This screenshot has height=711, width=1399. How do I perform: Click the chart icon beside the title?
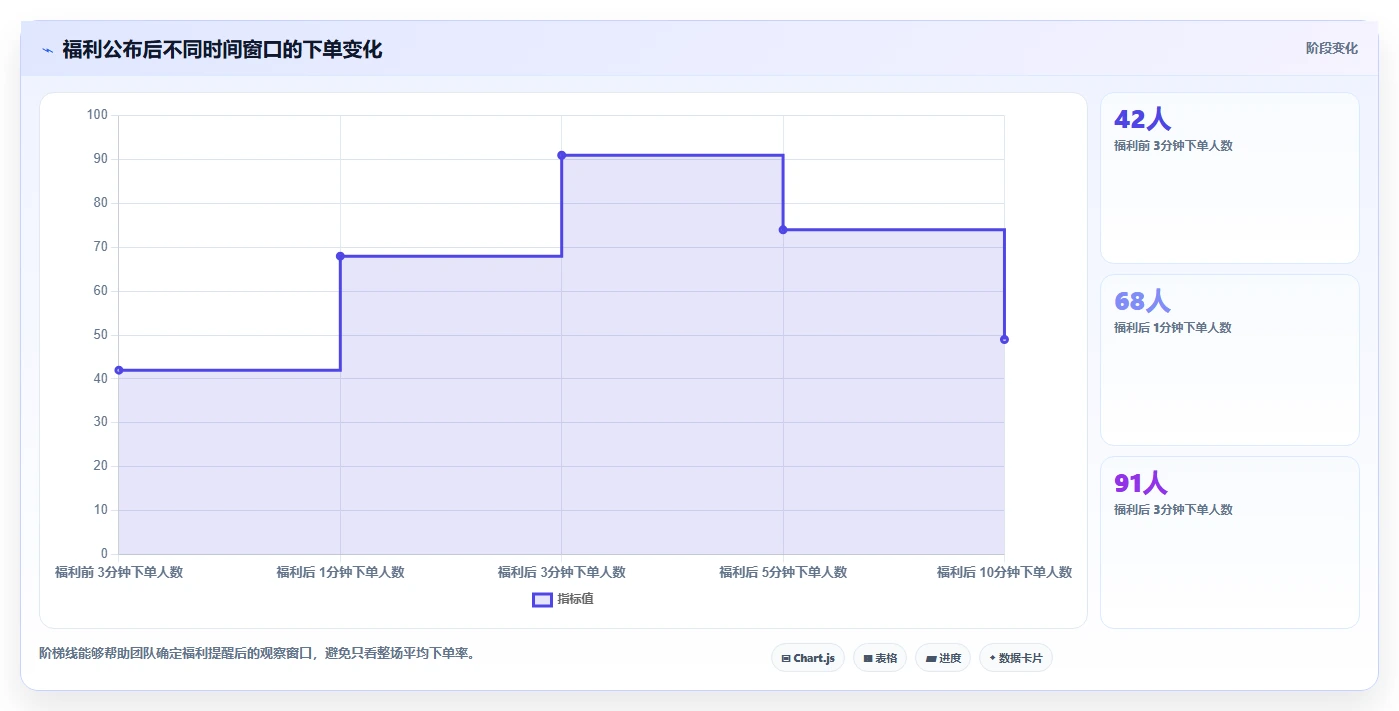pos(47,50)
